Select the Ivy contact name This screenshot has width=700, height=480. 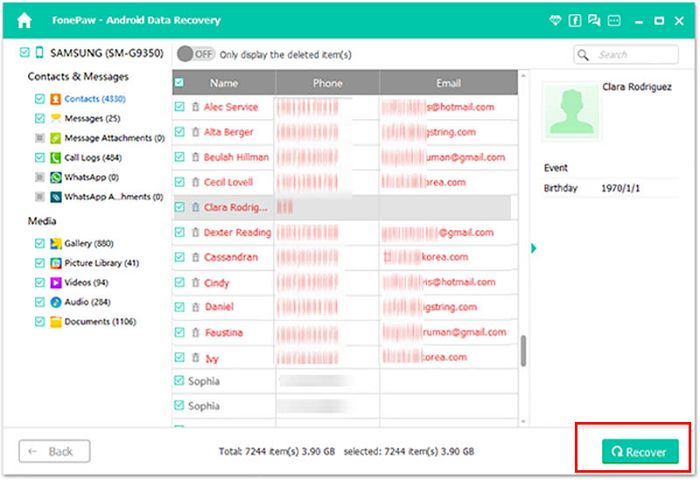(212, 359)
